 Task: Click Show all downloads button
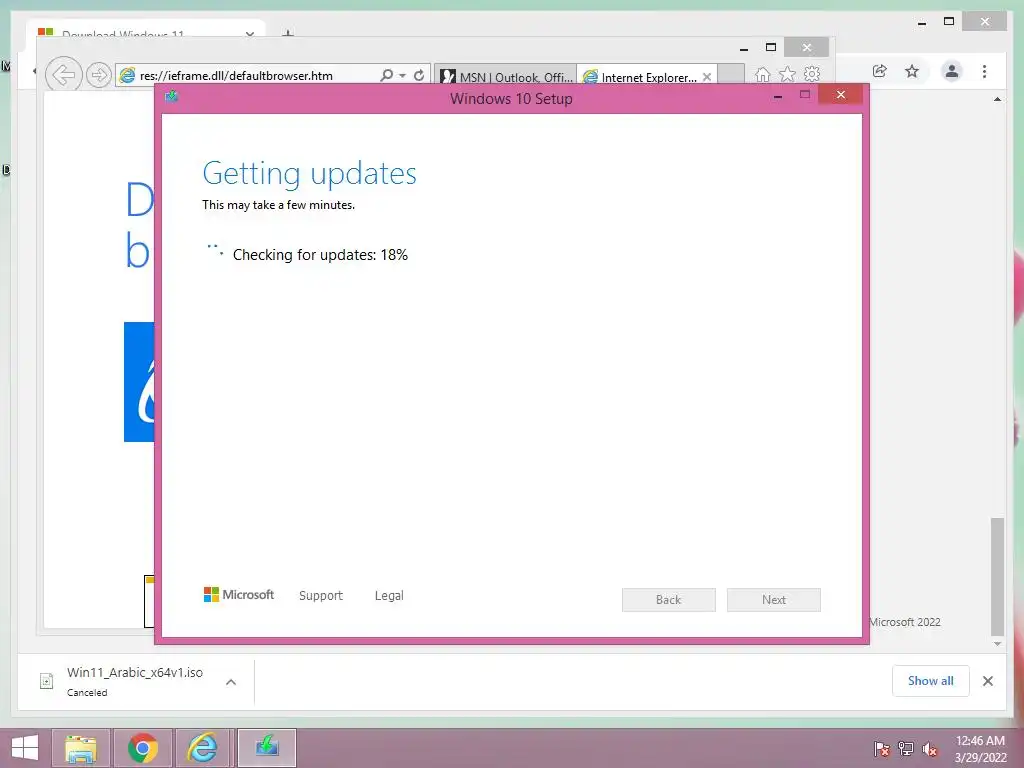931,681
